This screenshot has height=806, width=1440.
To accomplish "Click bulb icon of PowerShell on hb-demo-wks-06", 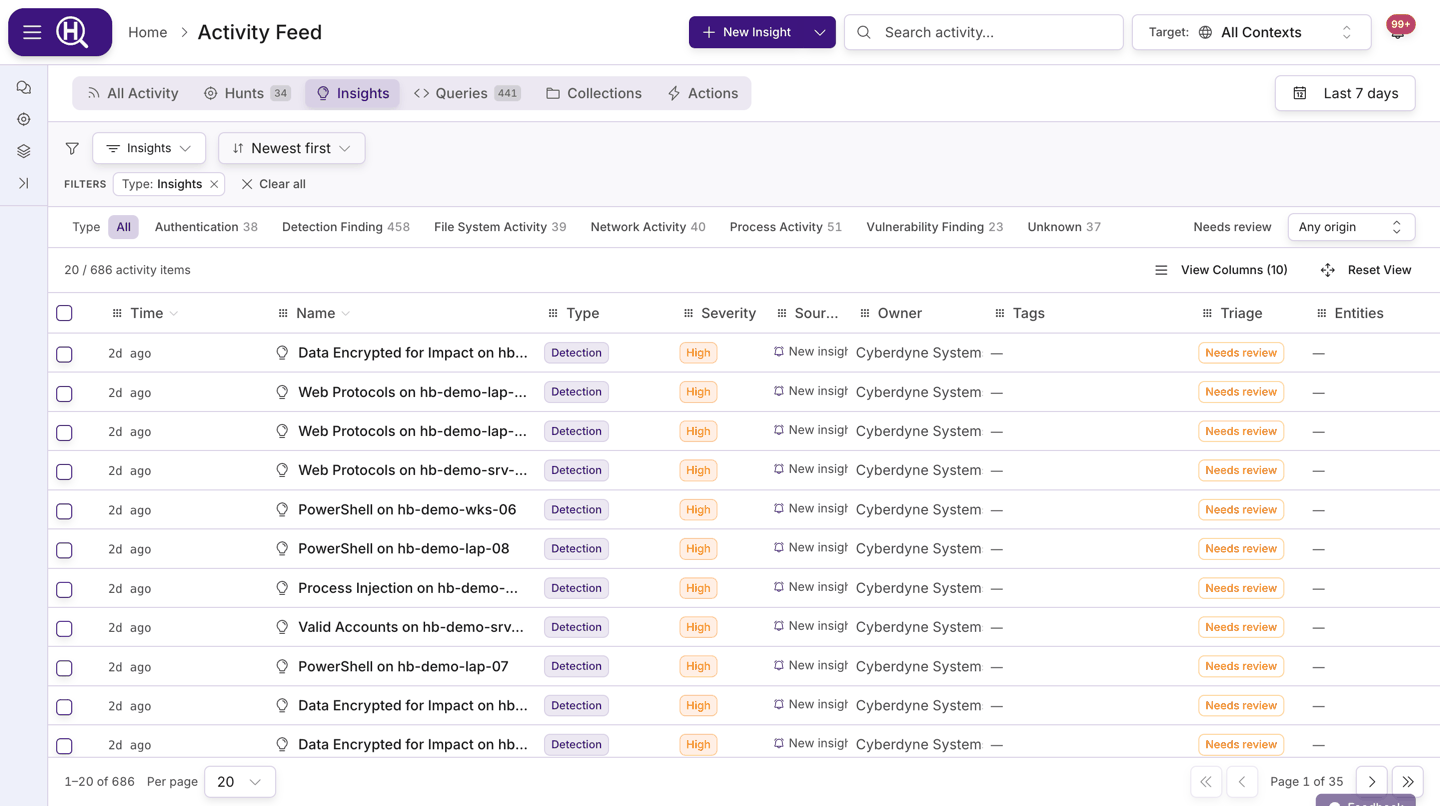I will (282, 509).
